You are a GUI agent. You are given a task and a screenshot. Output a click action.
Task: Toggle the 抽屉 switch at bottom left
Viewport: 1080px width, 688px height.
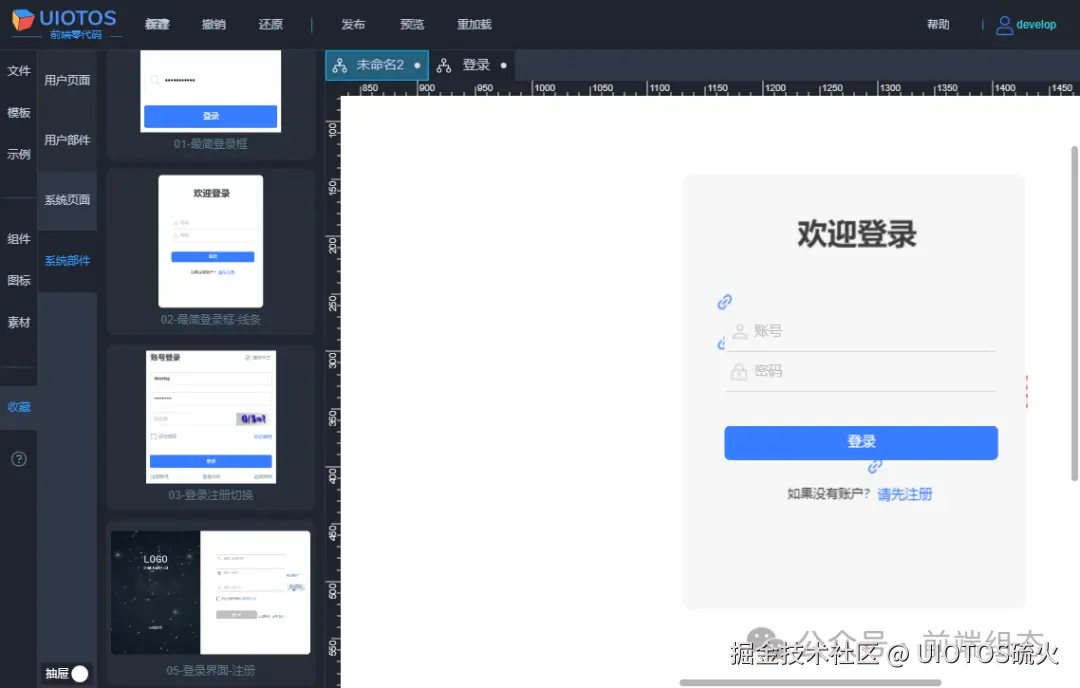click(x=78, y=673)
